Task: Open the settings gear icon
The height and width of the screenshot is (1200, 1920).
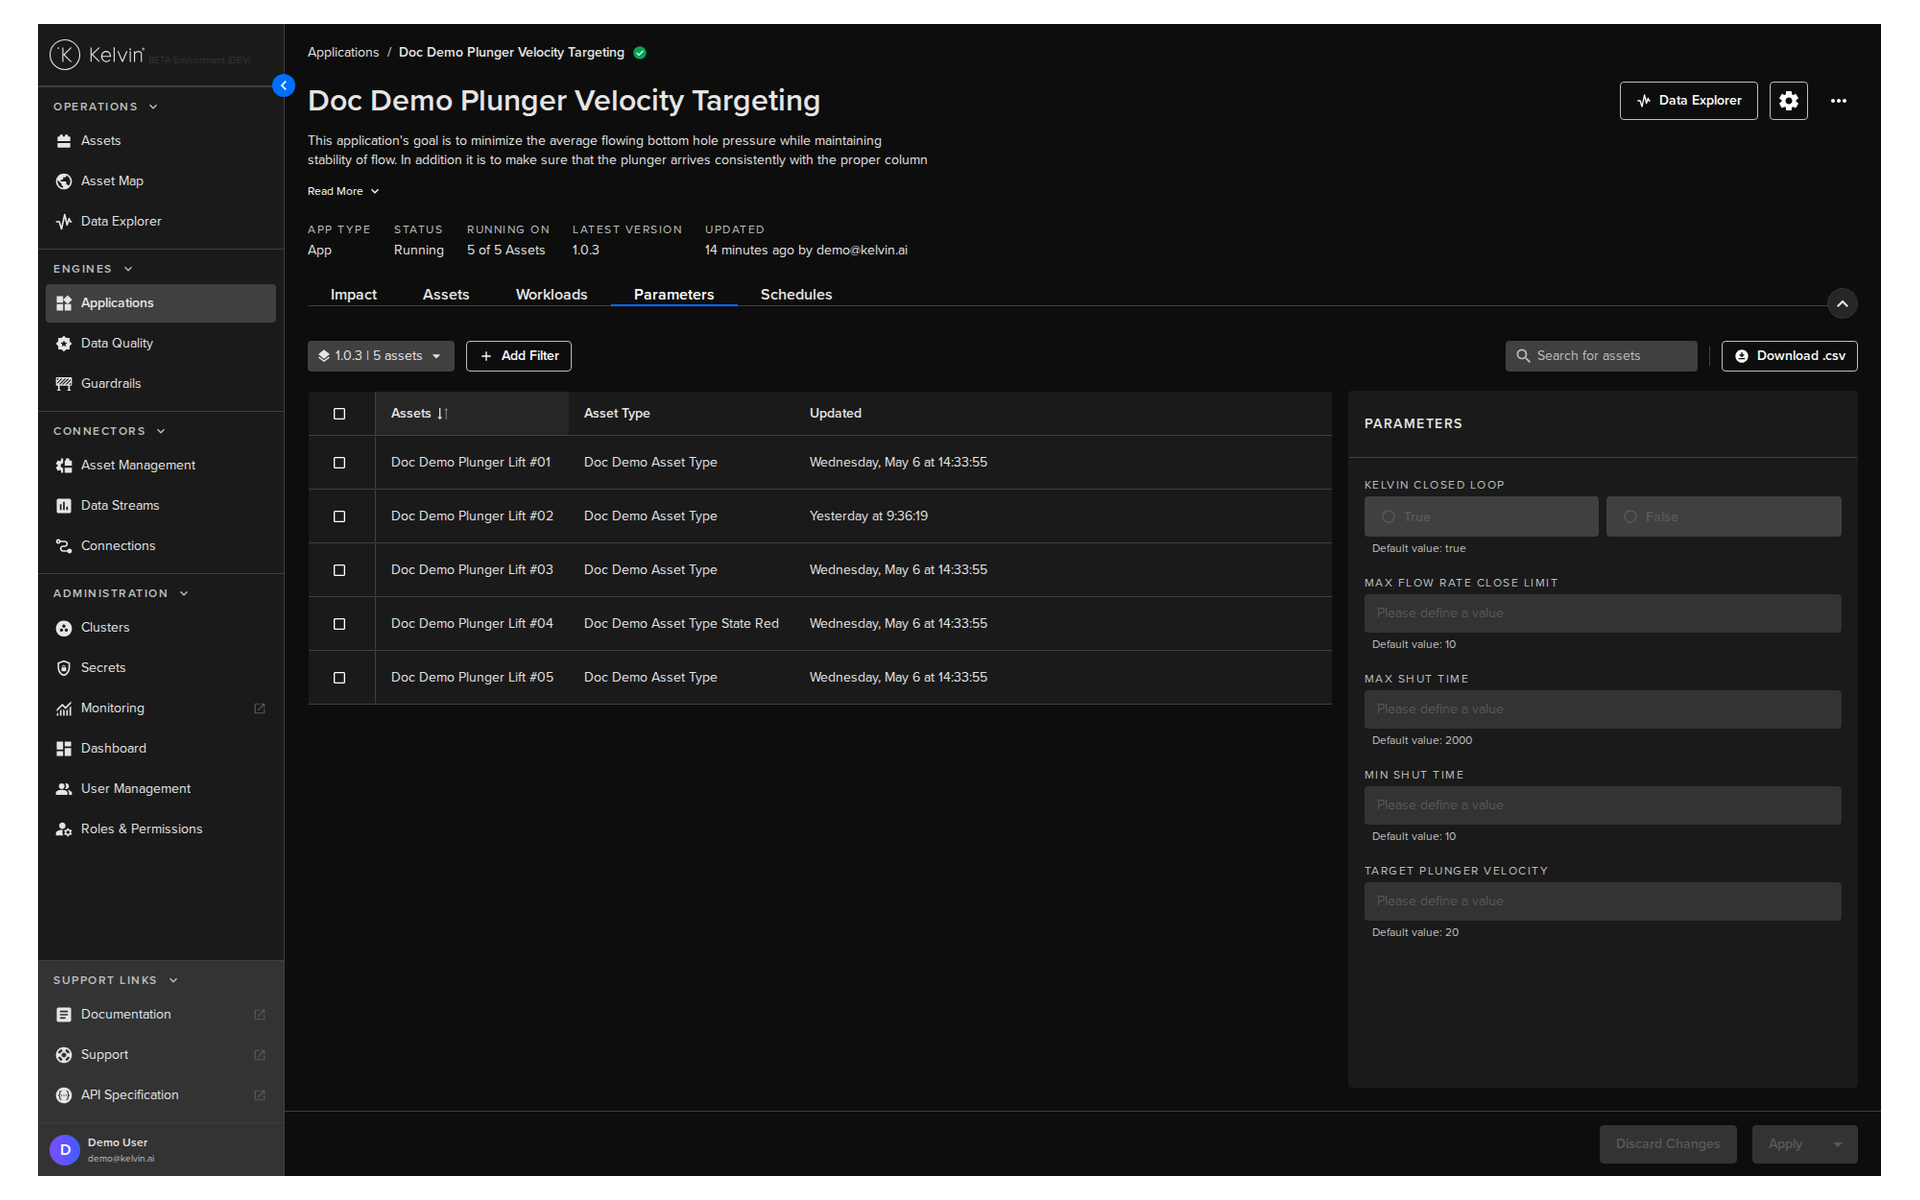Action: click(1788, 101)
